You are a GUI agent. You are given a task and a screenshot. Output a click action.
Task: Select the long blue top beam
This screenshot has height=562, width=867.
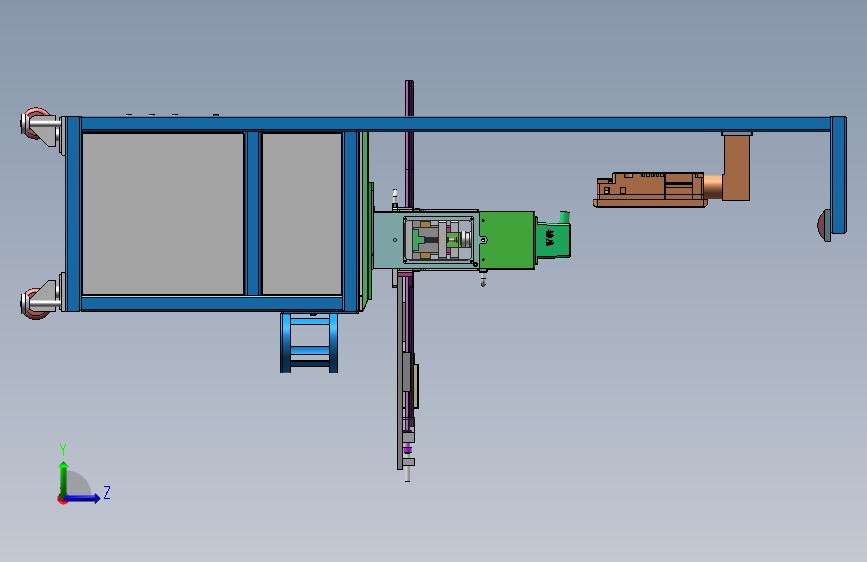tap(456, 124)
